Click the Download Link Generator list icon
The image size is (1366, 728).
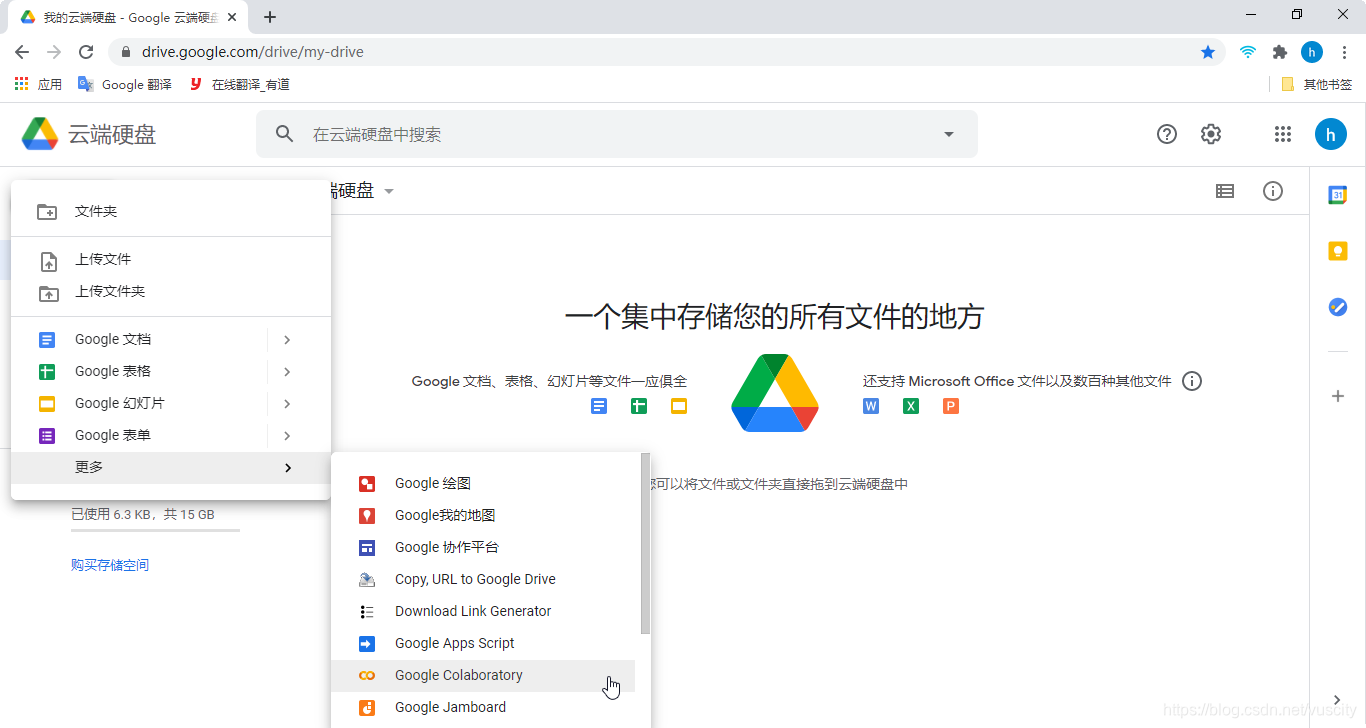(x=367, y=612)
